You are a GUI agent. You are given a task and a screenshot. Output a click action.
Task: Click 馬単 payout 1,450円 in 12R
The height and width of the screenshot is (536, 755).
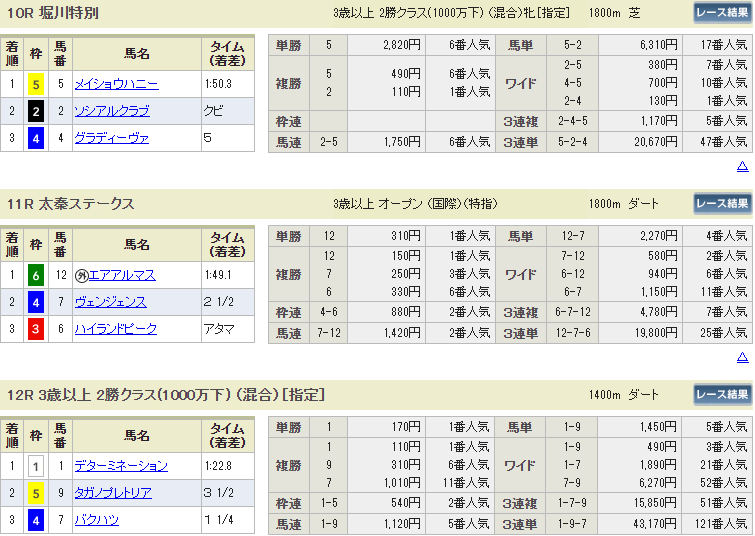coord(658,427)
